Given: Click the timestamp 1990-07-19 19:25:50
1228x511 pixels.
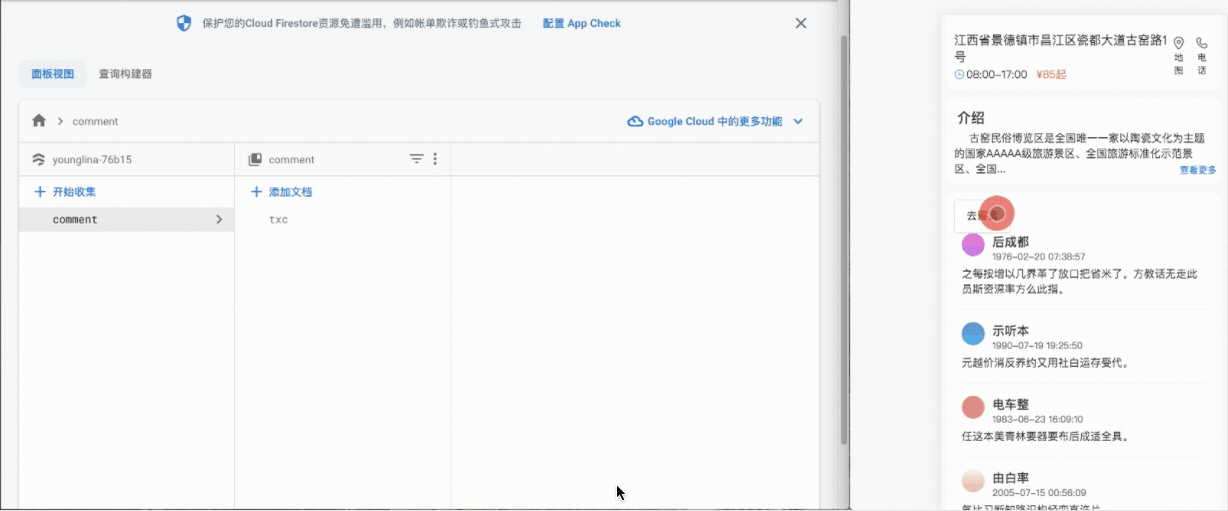Looking at the screenshot, I should tap(1037, 345).
